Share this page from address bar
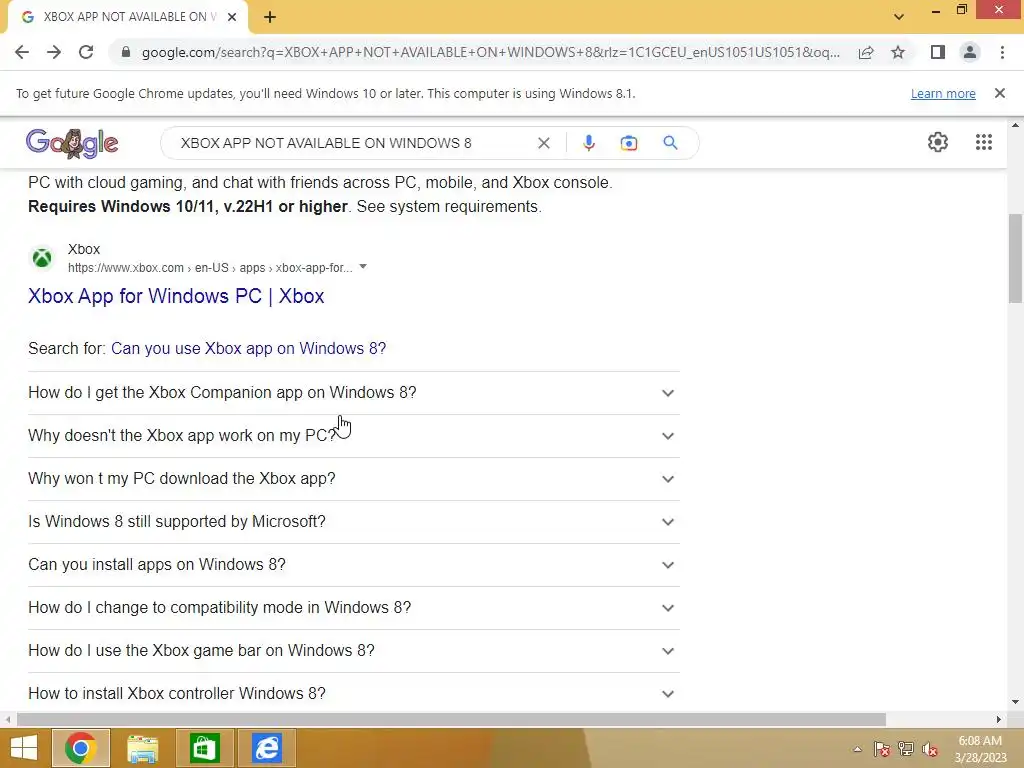Image resolution: width=1024 pixels, height=768 pixels. (866, 52)
